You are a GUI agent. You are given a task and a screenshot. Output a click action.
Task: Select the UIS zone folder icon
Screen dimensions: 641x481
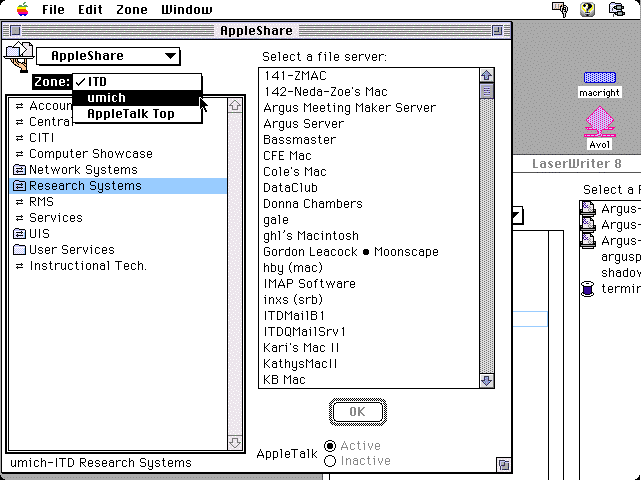[19, 234]
